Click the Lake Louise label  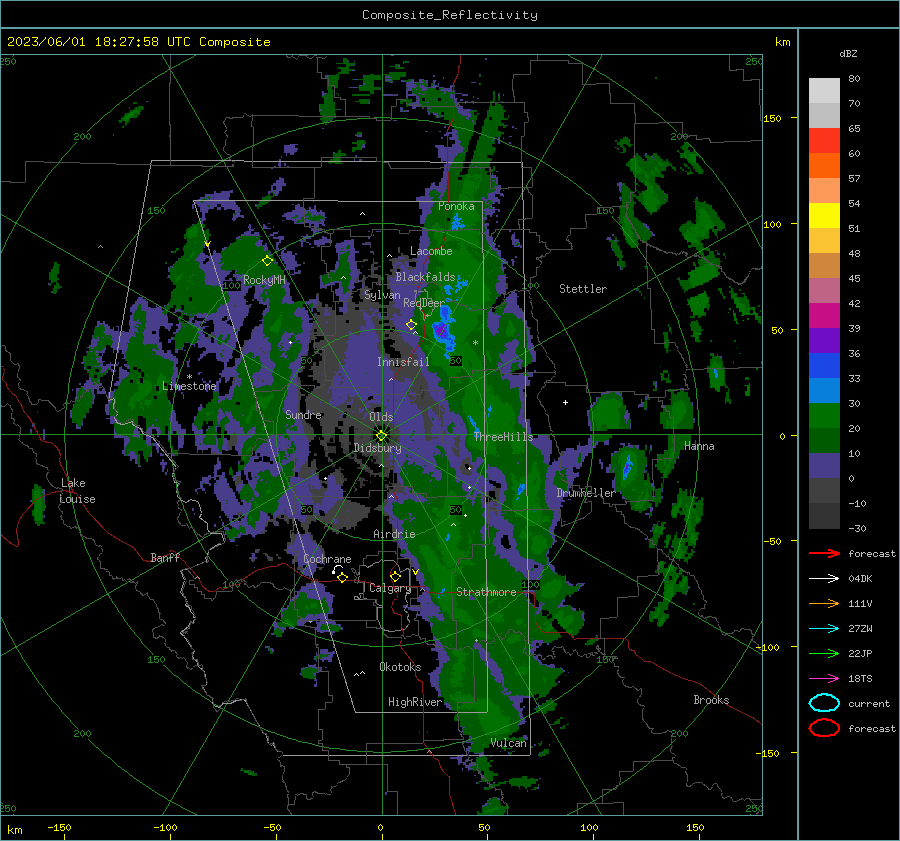pyautogui.click(x=77, y=491)
